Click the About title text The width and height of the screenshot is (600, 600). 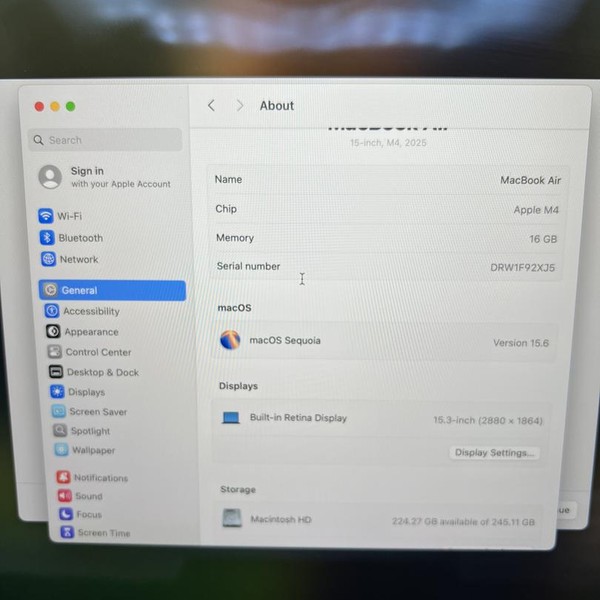point(277,106)
